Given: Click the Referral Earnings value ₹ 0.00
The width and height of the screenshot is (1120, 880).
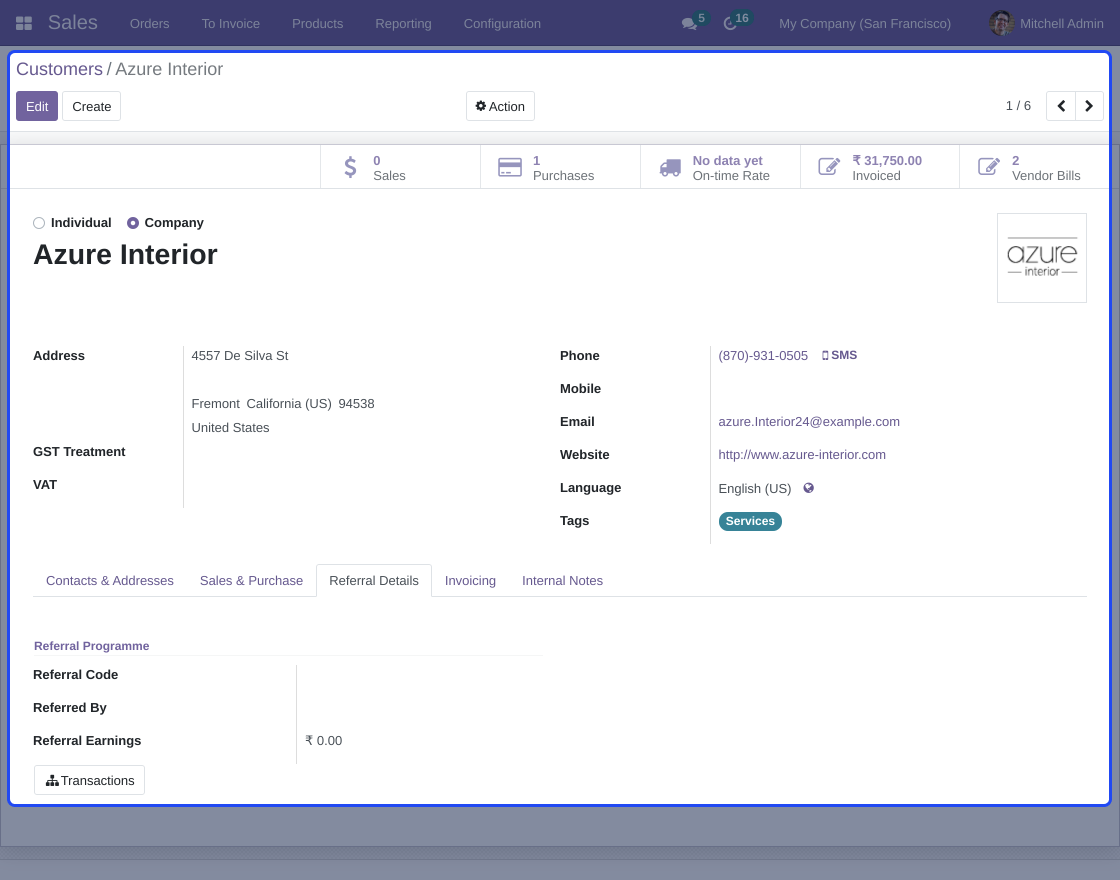Looking at the screenshot, I should point(324,741).
